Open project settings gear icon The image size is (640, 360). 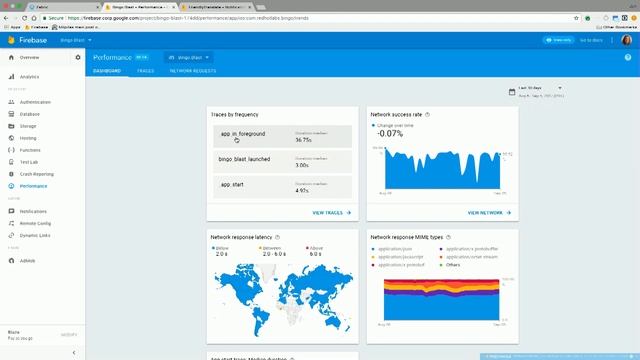78,58
